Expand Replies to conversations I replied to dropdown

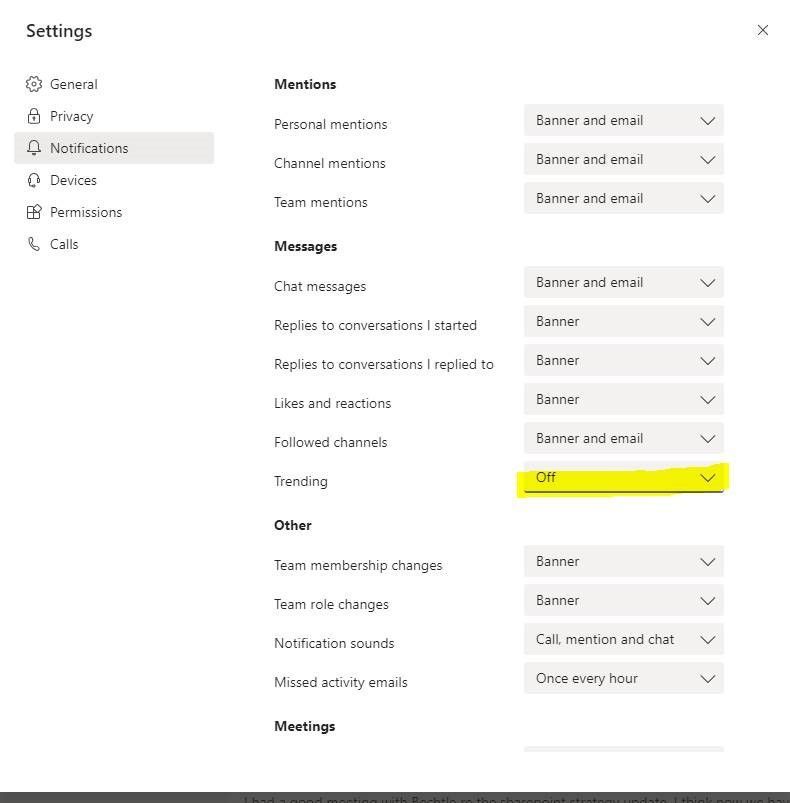click(x=624, y=360)
